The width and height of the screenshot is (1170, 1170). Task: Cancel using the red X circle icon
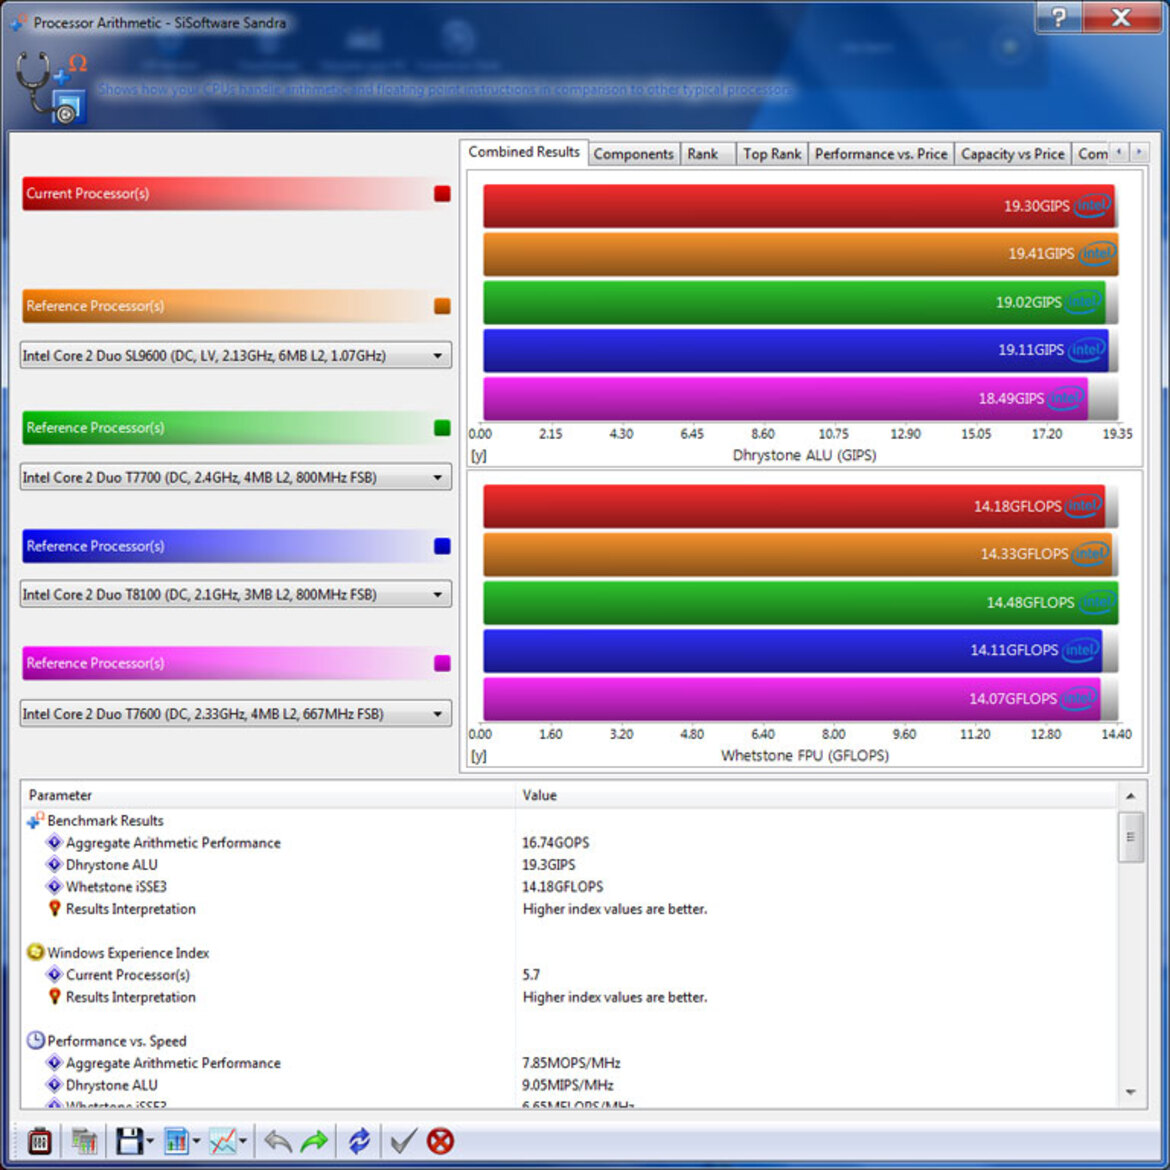(x=440, y=1141)
